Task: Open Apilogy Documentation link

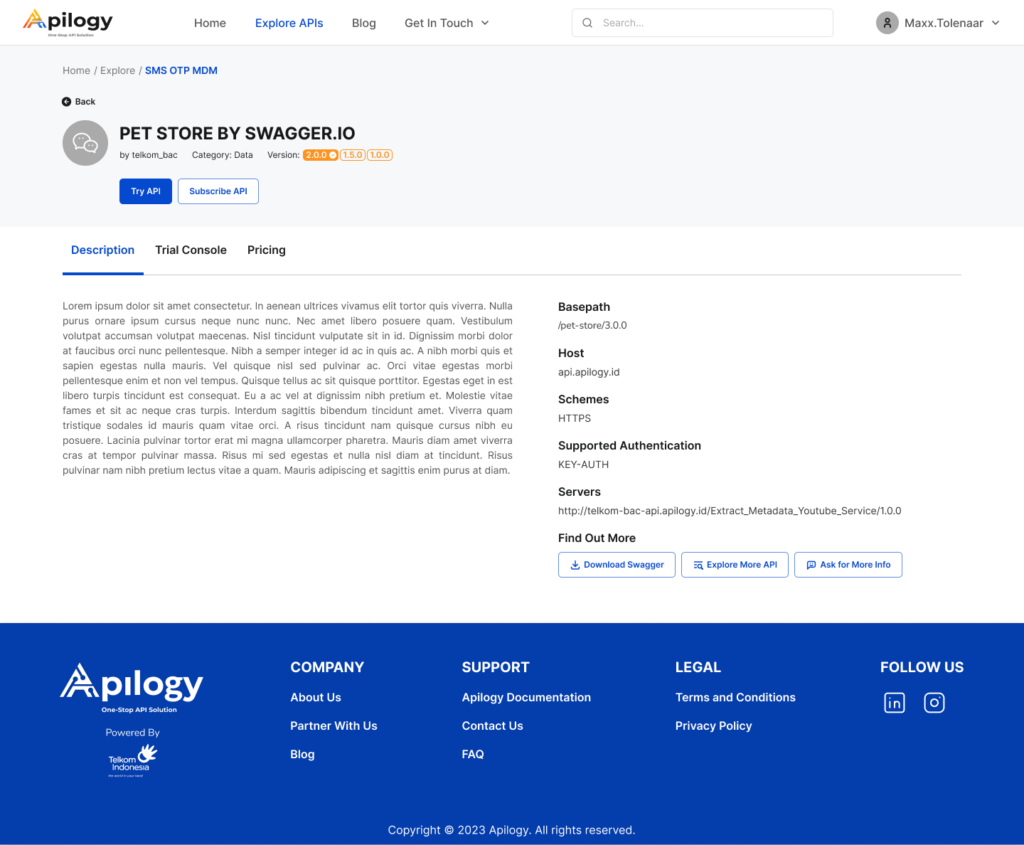Action: 526,697
